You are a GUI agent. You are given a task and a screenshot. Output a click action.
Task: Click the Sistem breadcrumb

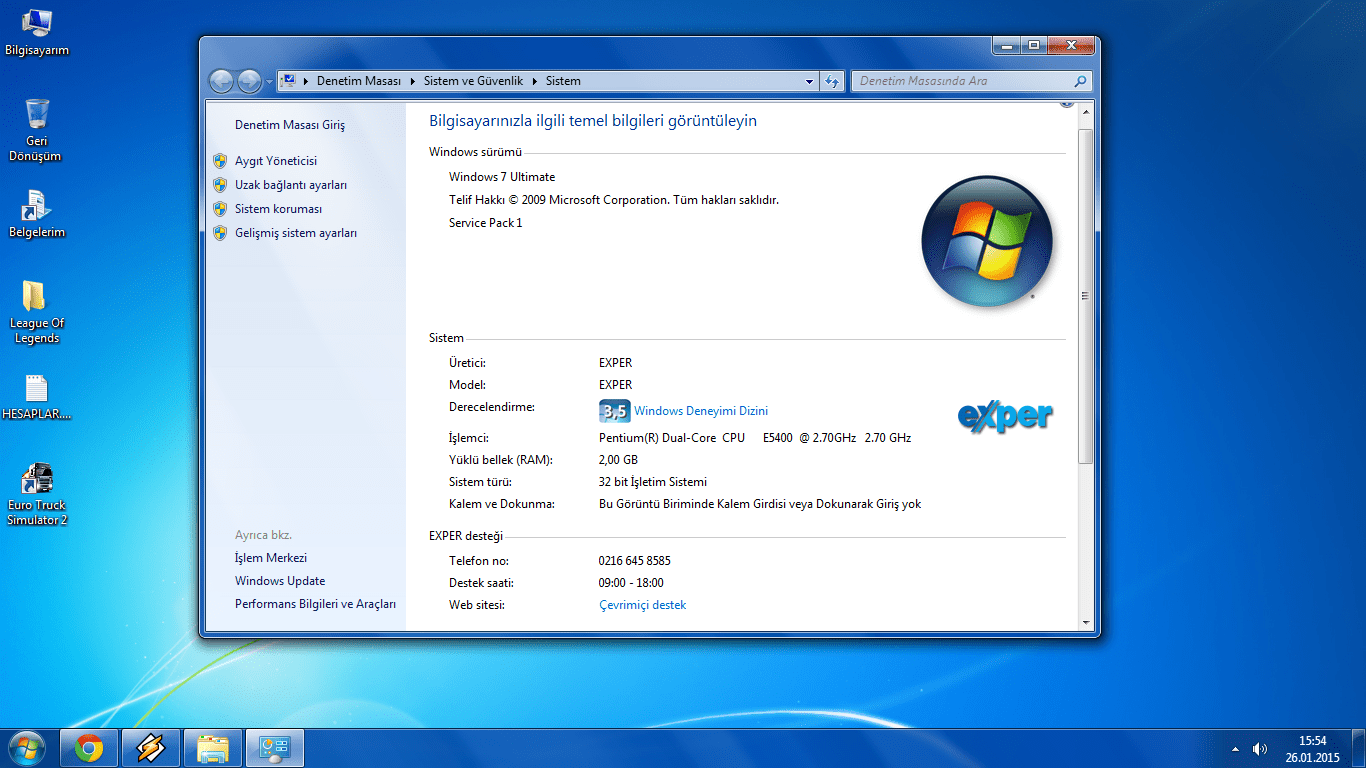(563, 81)
